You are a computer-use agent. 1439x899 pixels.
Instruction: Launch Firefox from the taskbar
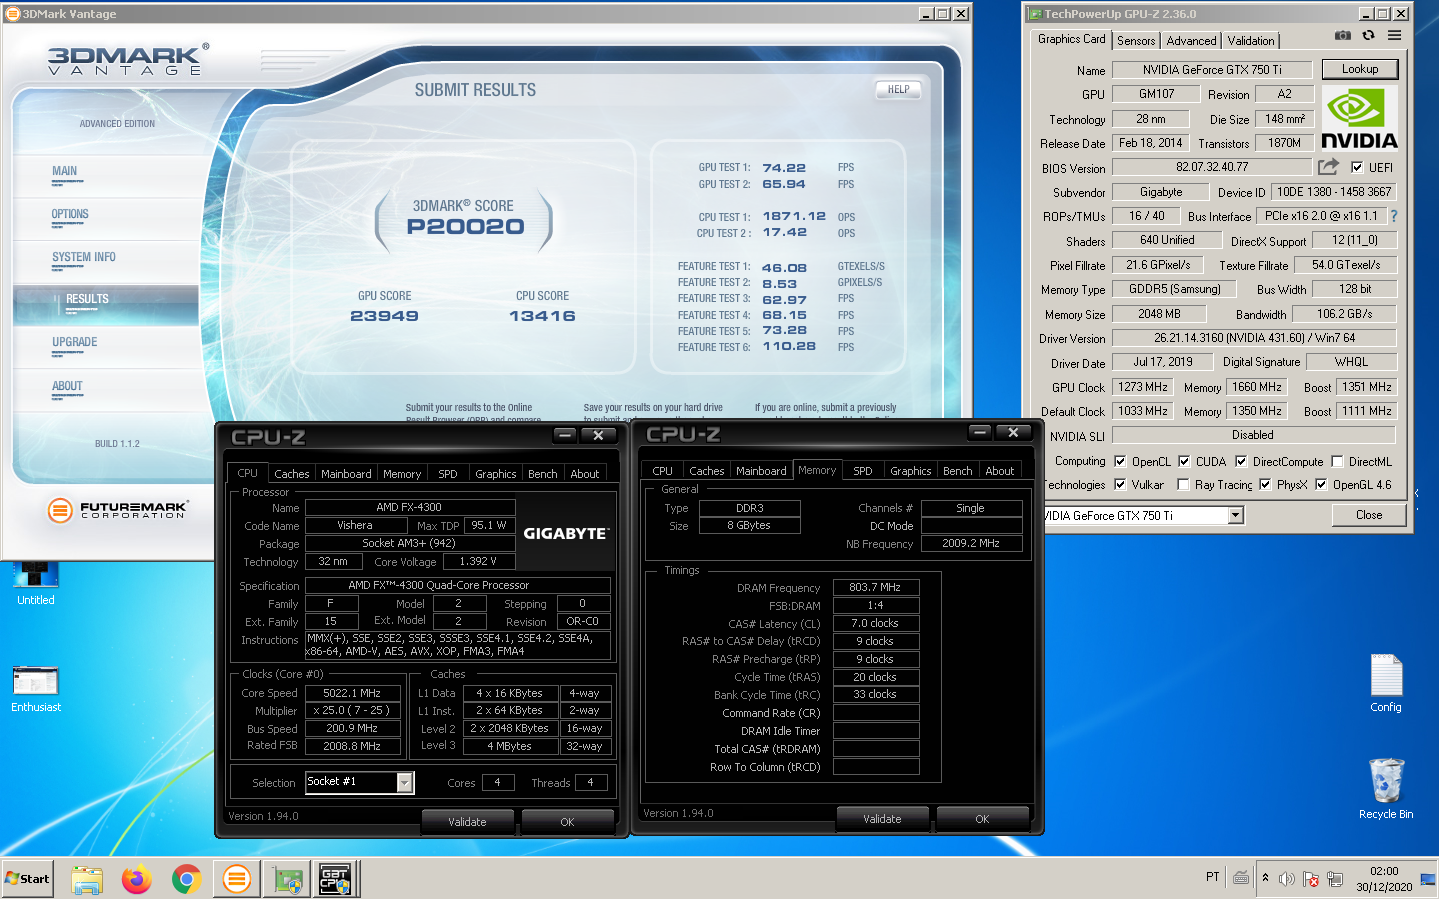click(137, 879)
